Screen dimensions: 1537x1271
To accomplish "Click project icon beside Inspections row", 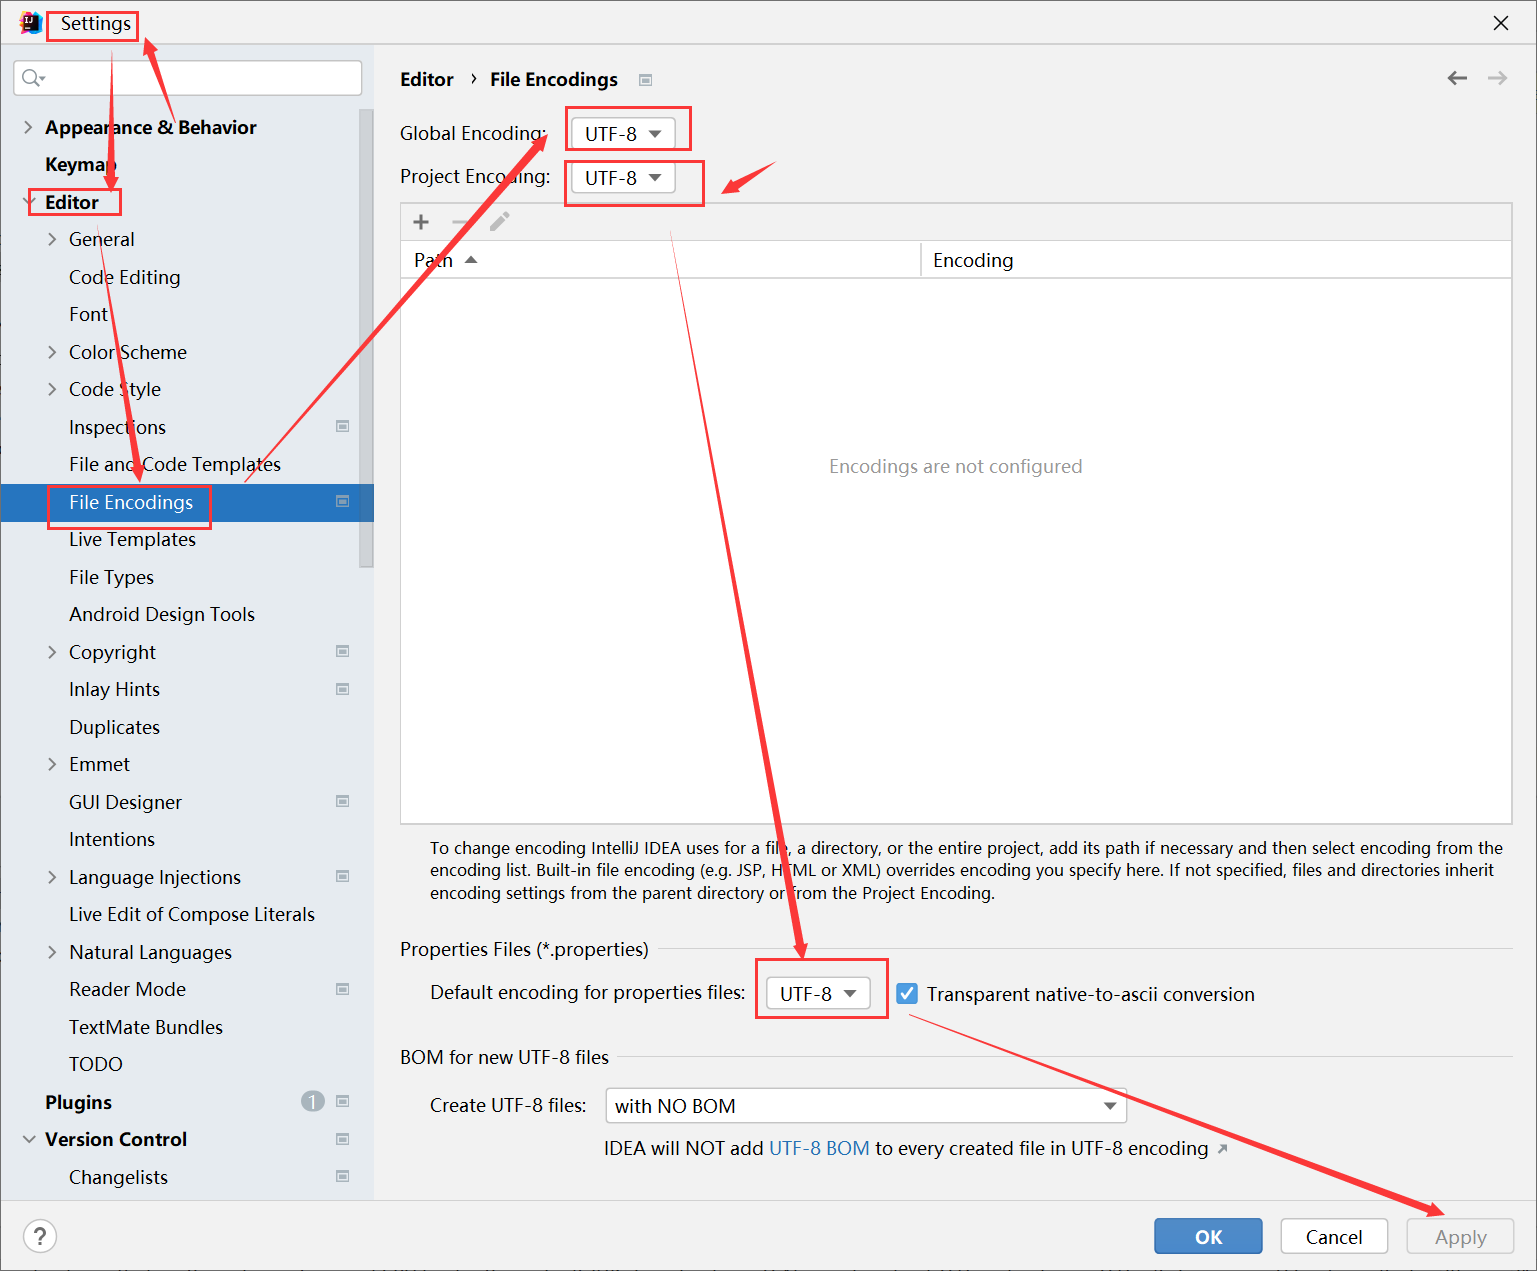I will click(x=342, y=426).
